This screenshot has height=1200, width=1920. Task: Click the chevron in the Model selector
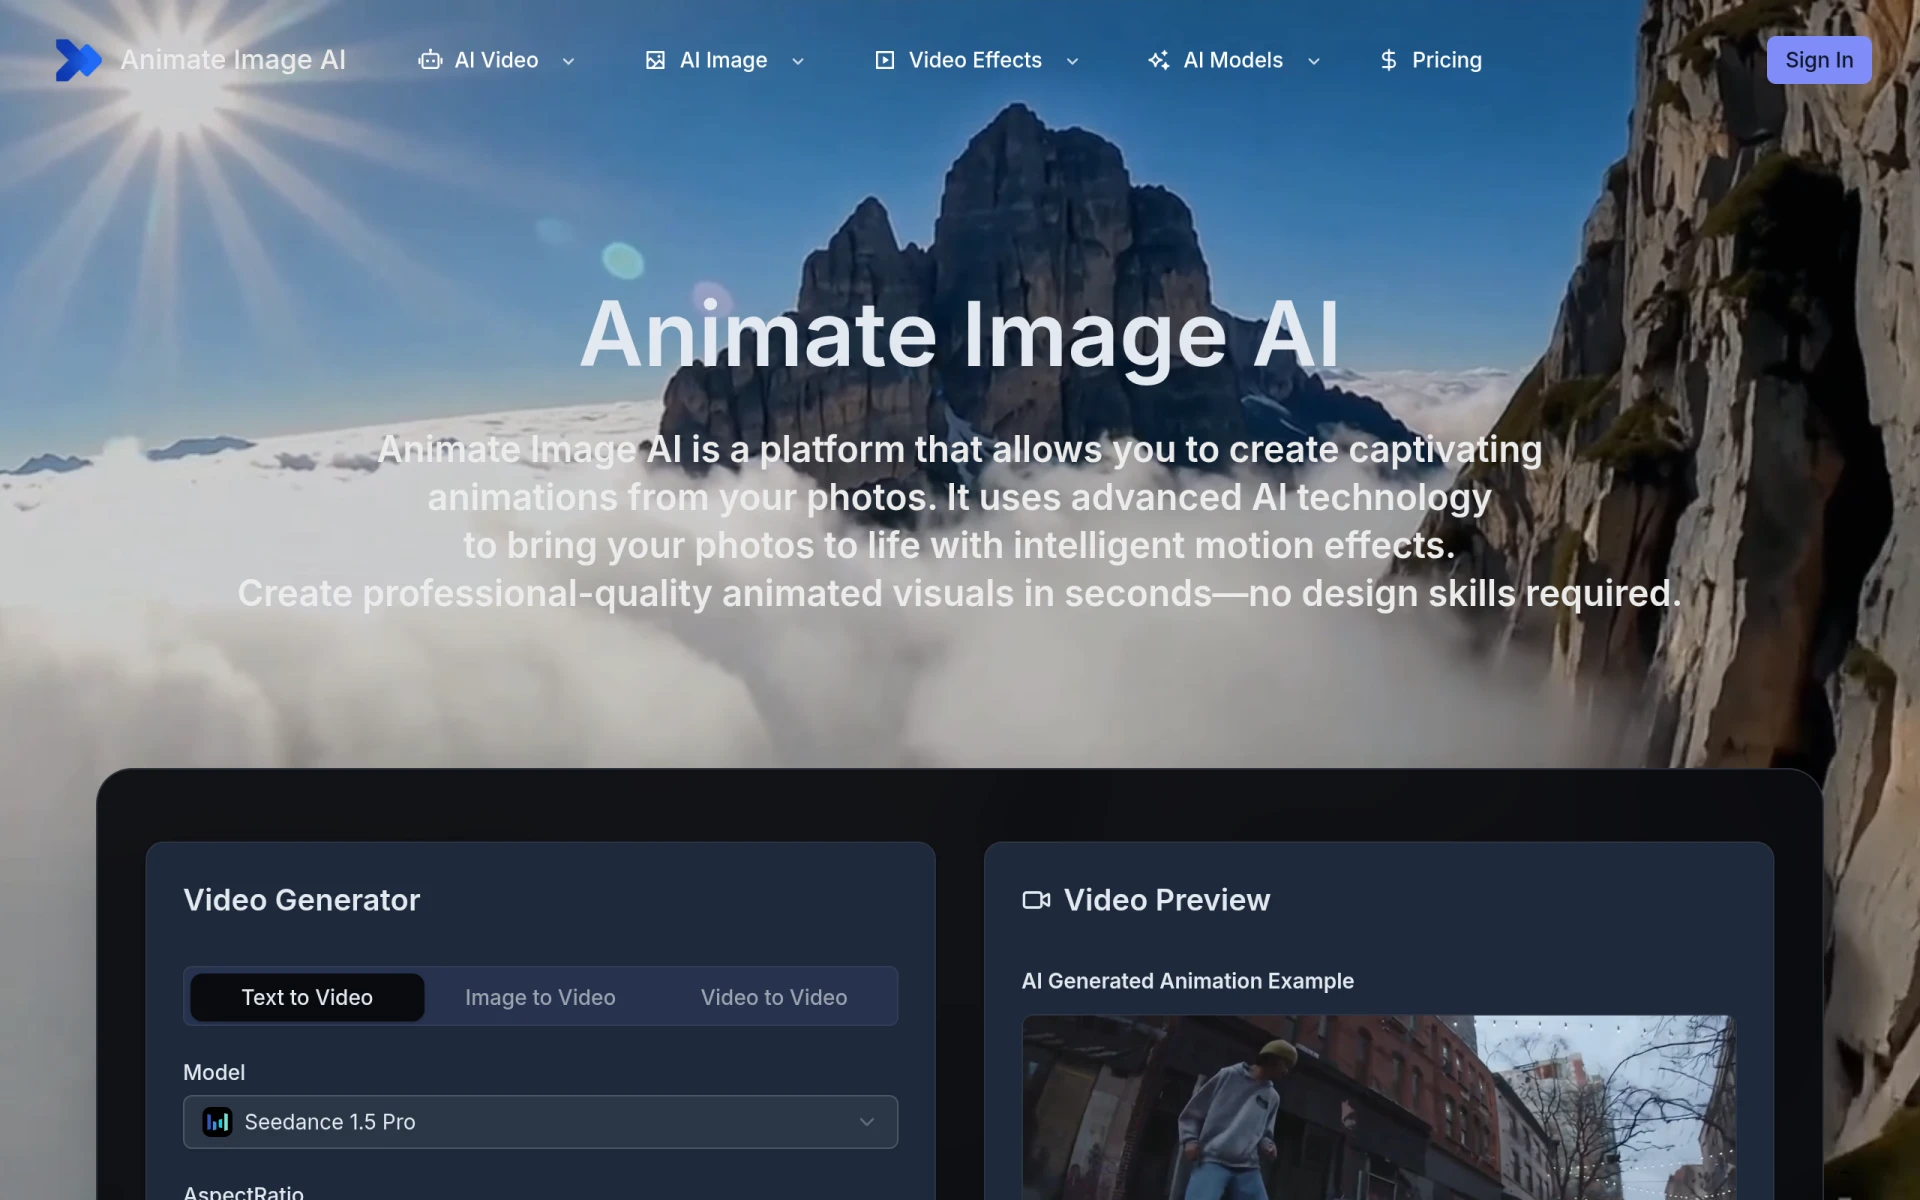click(867, 1122)
